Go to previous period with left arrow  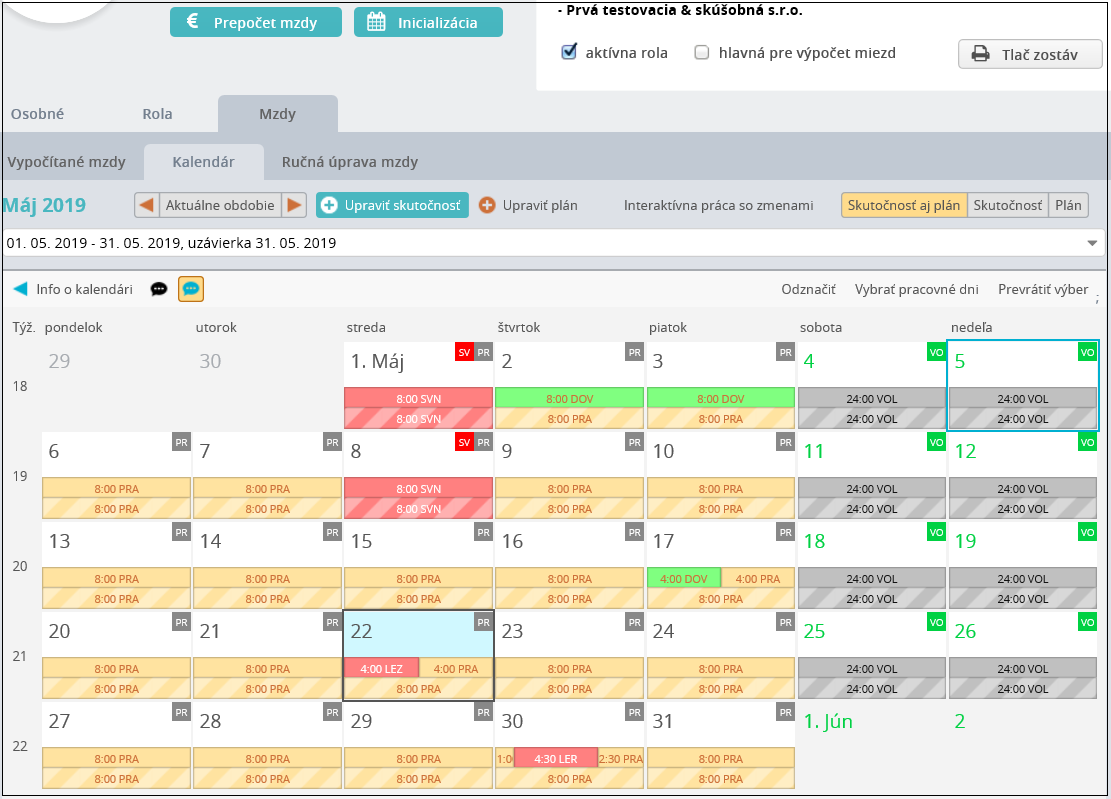[147, 205]
